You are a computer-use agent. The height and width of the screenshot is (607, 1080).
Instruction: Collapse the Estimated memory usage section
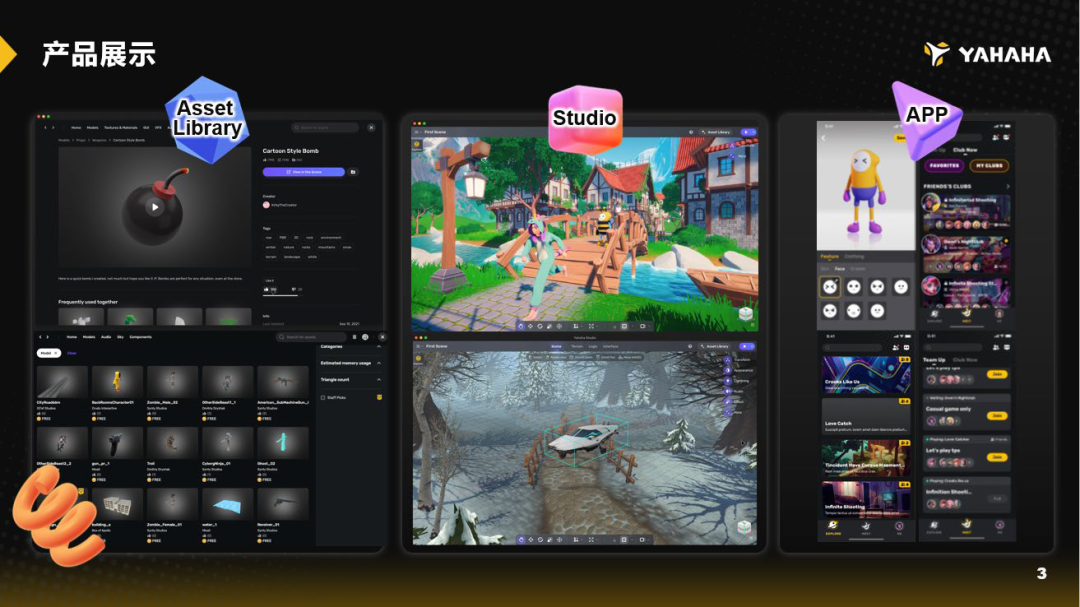pyautogui.click(x=379, y=363)
